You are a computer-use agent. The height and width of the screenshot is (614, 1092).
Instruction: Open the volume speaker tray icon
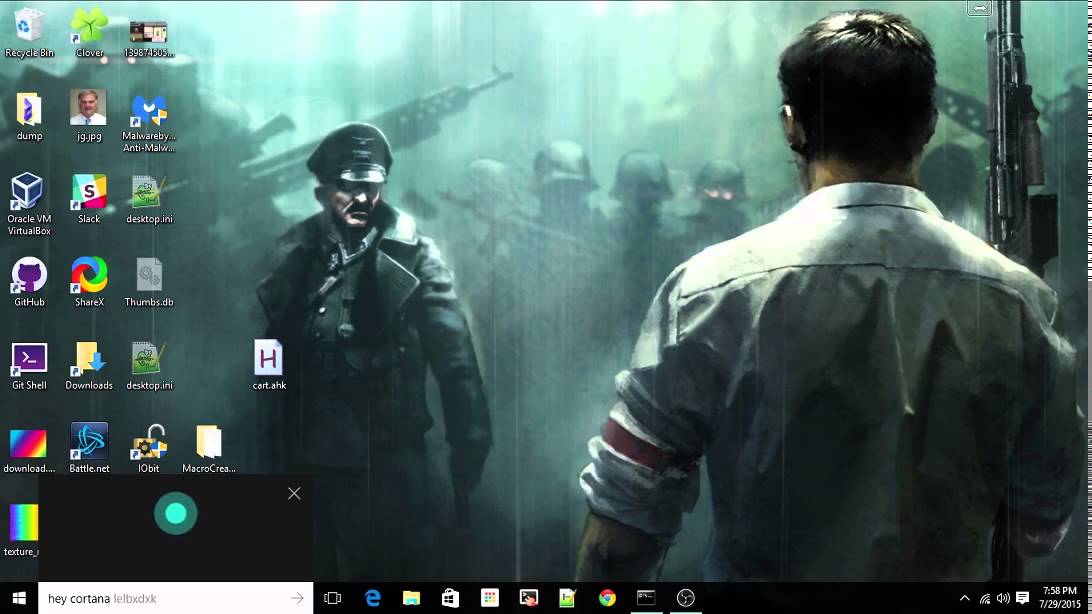[1003, 598]
